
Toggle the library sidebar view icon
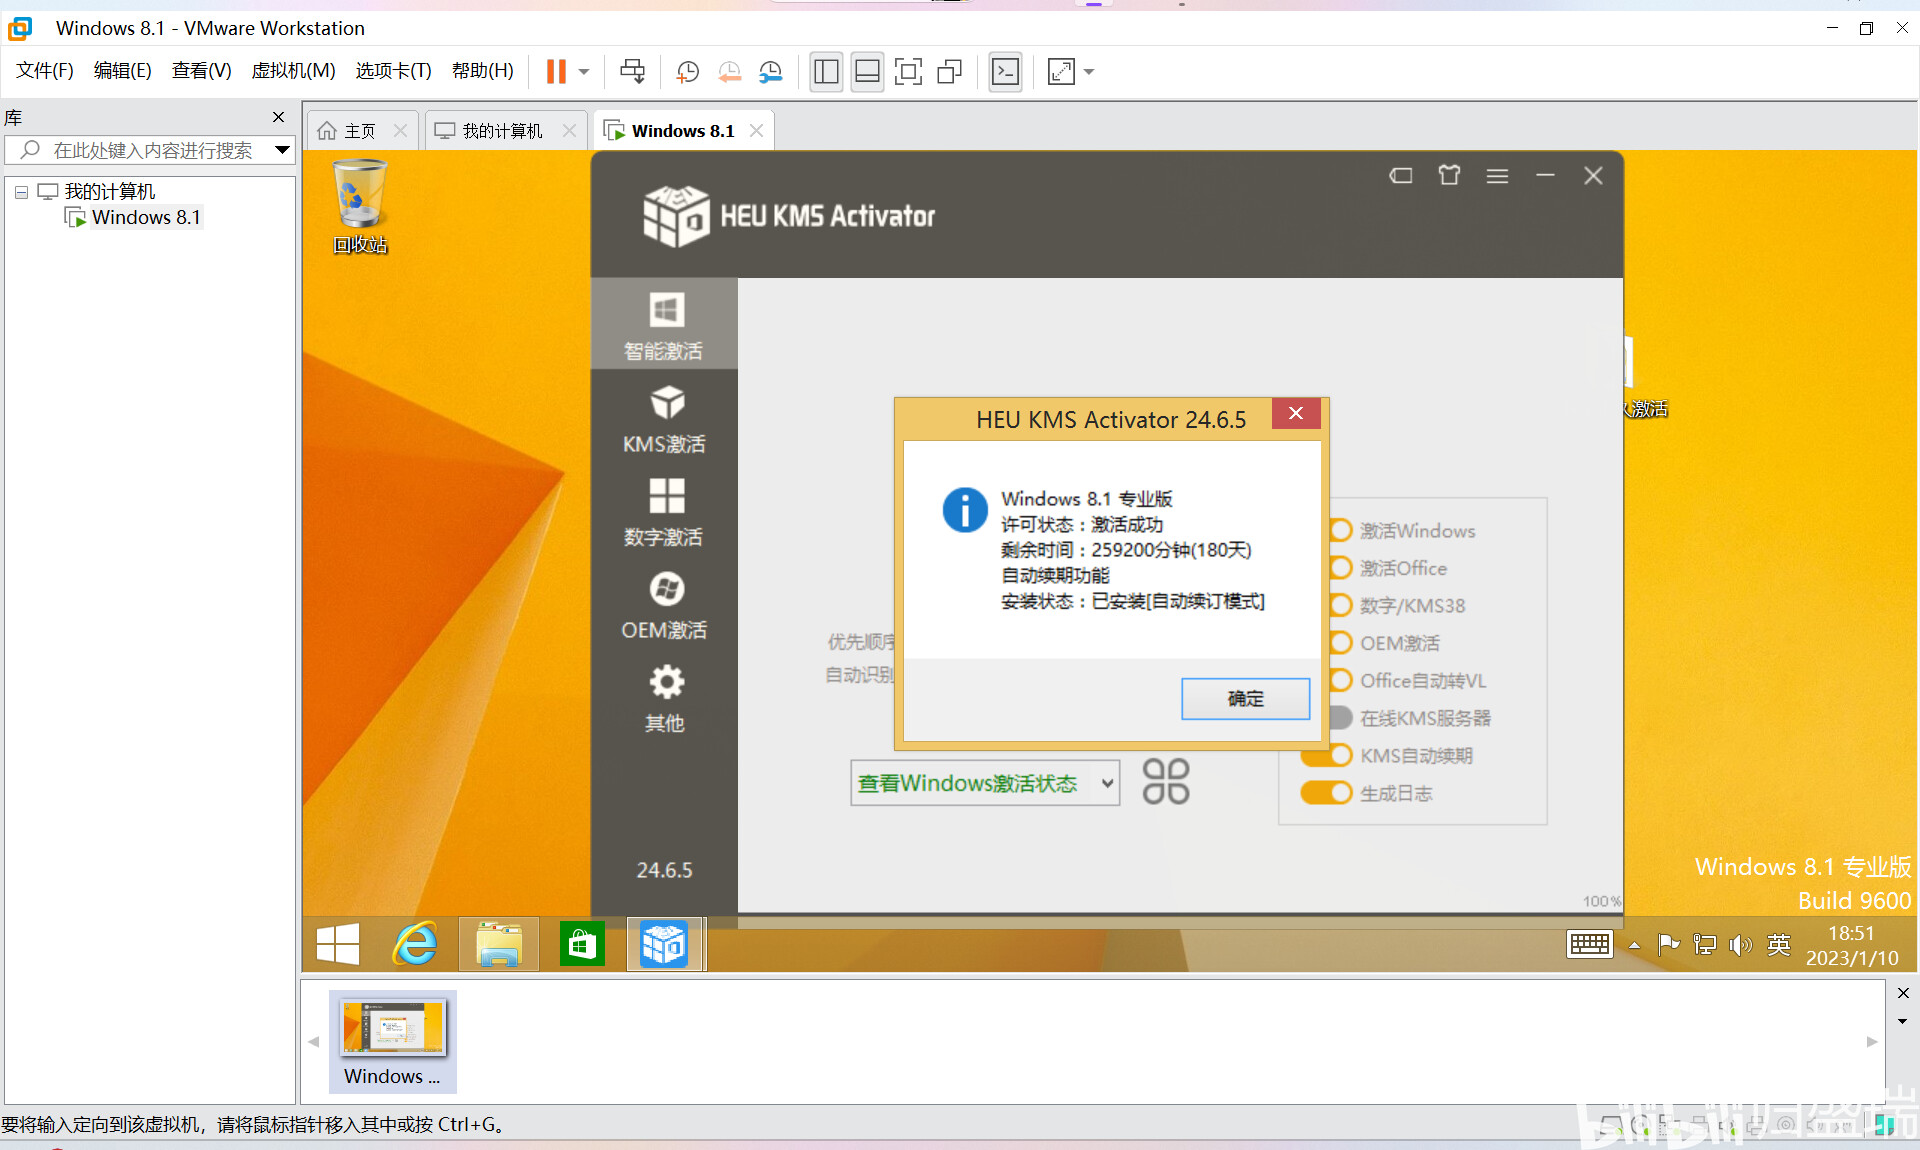coord(826,71)
